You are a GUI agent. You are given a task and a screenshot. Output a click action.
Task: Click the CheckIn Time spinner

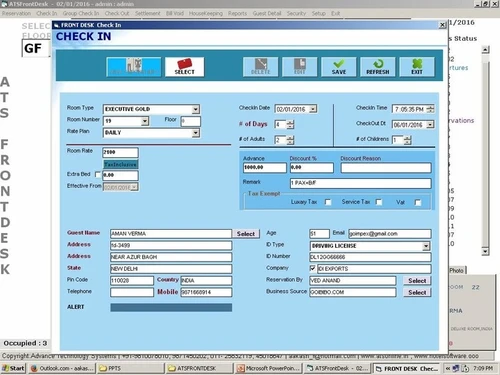click(430, 109)
